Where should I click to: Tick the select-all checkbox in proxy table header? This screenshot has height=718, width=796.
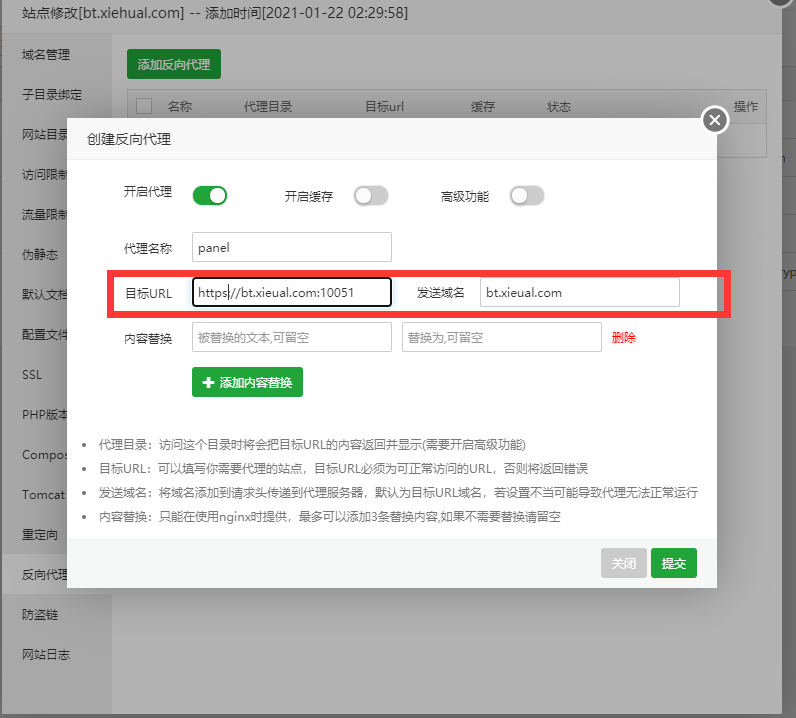click(x=144, y=106)
